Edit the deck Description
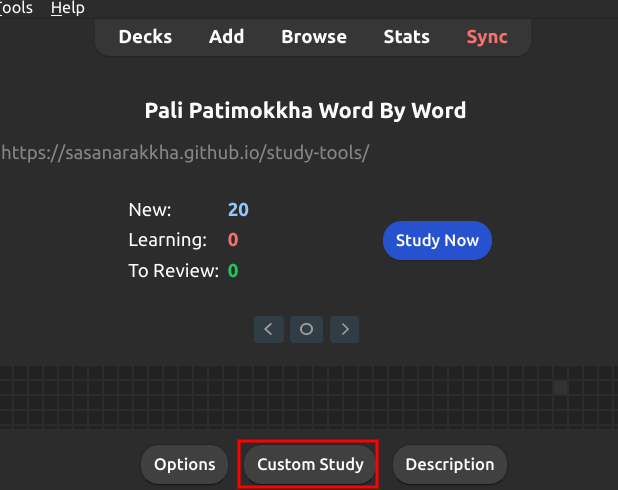This screenshot has width=618, height=490. [x=450, y=464]
